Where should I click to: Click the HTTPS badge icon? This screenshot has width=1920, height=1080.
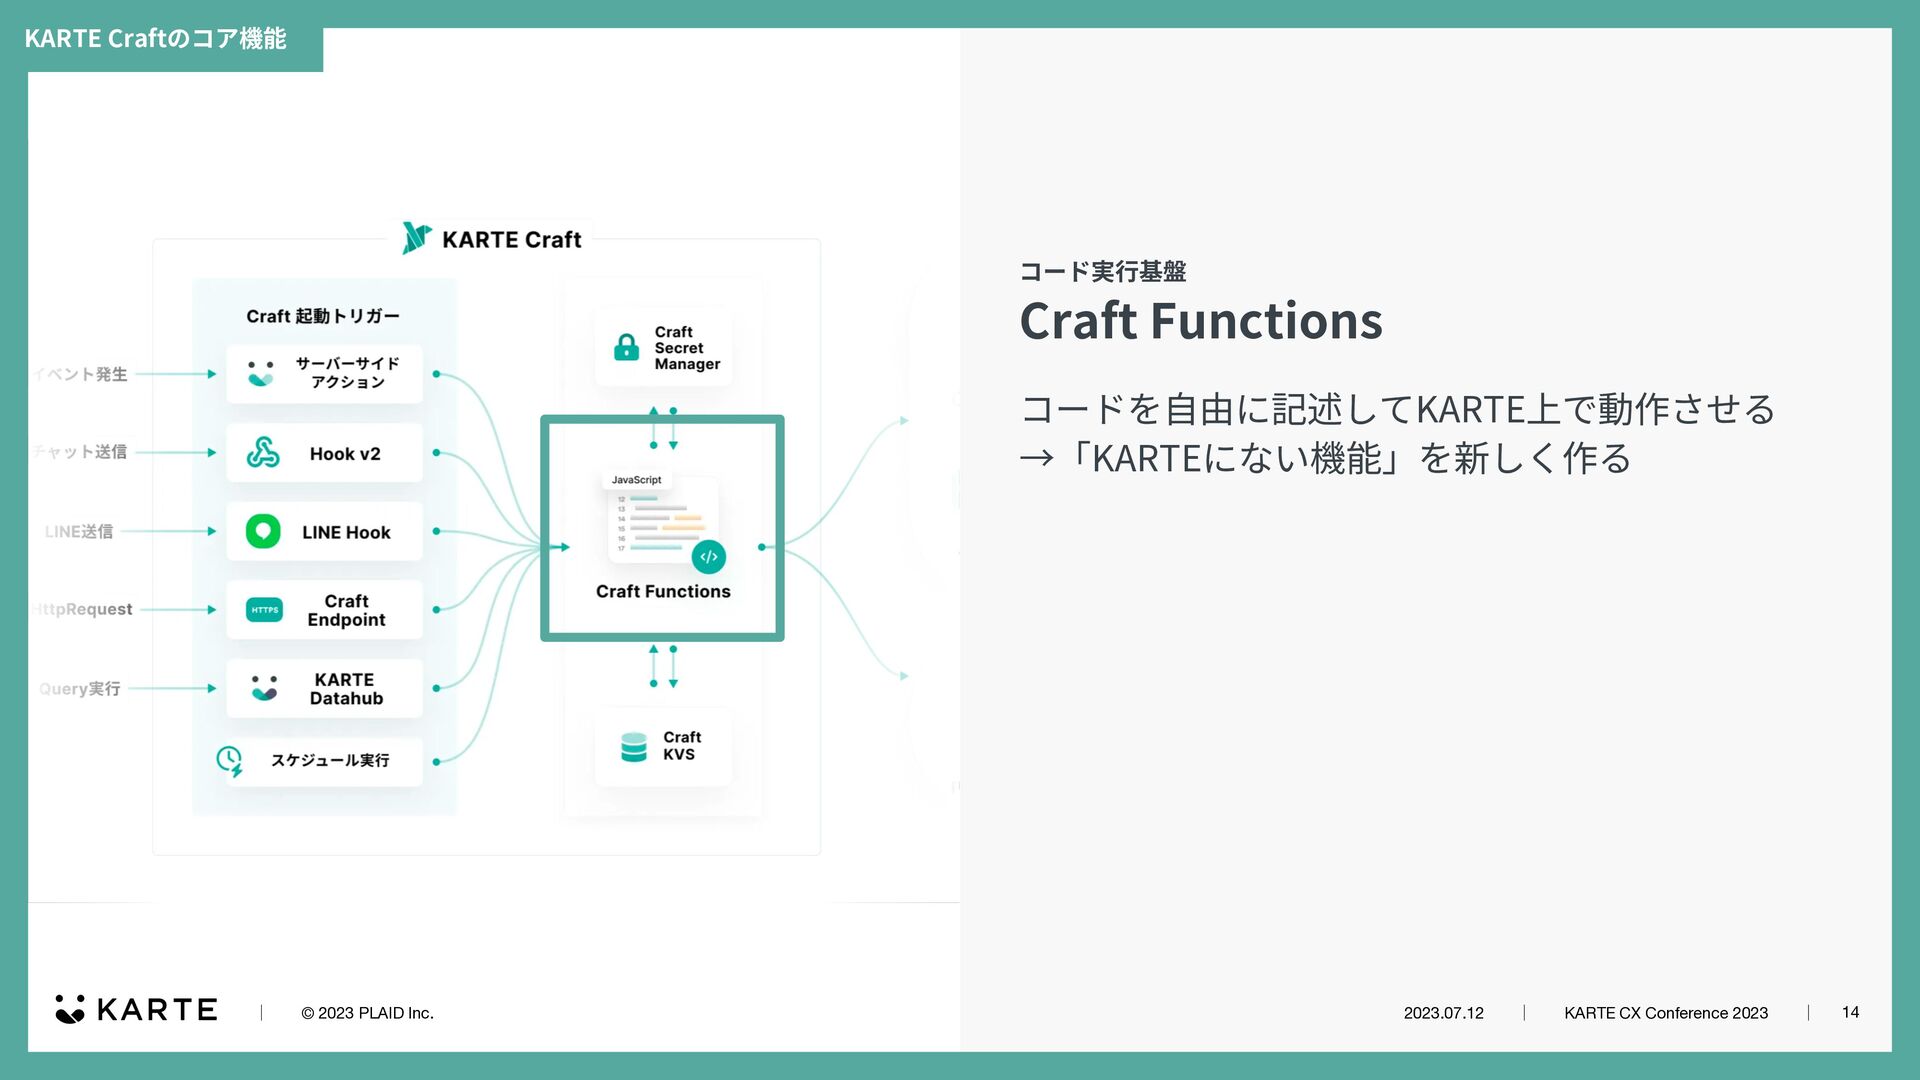264,609
